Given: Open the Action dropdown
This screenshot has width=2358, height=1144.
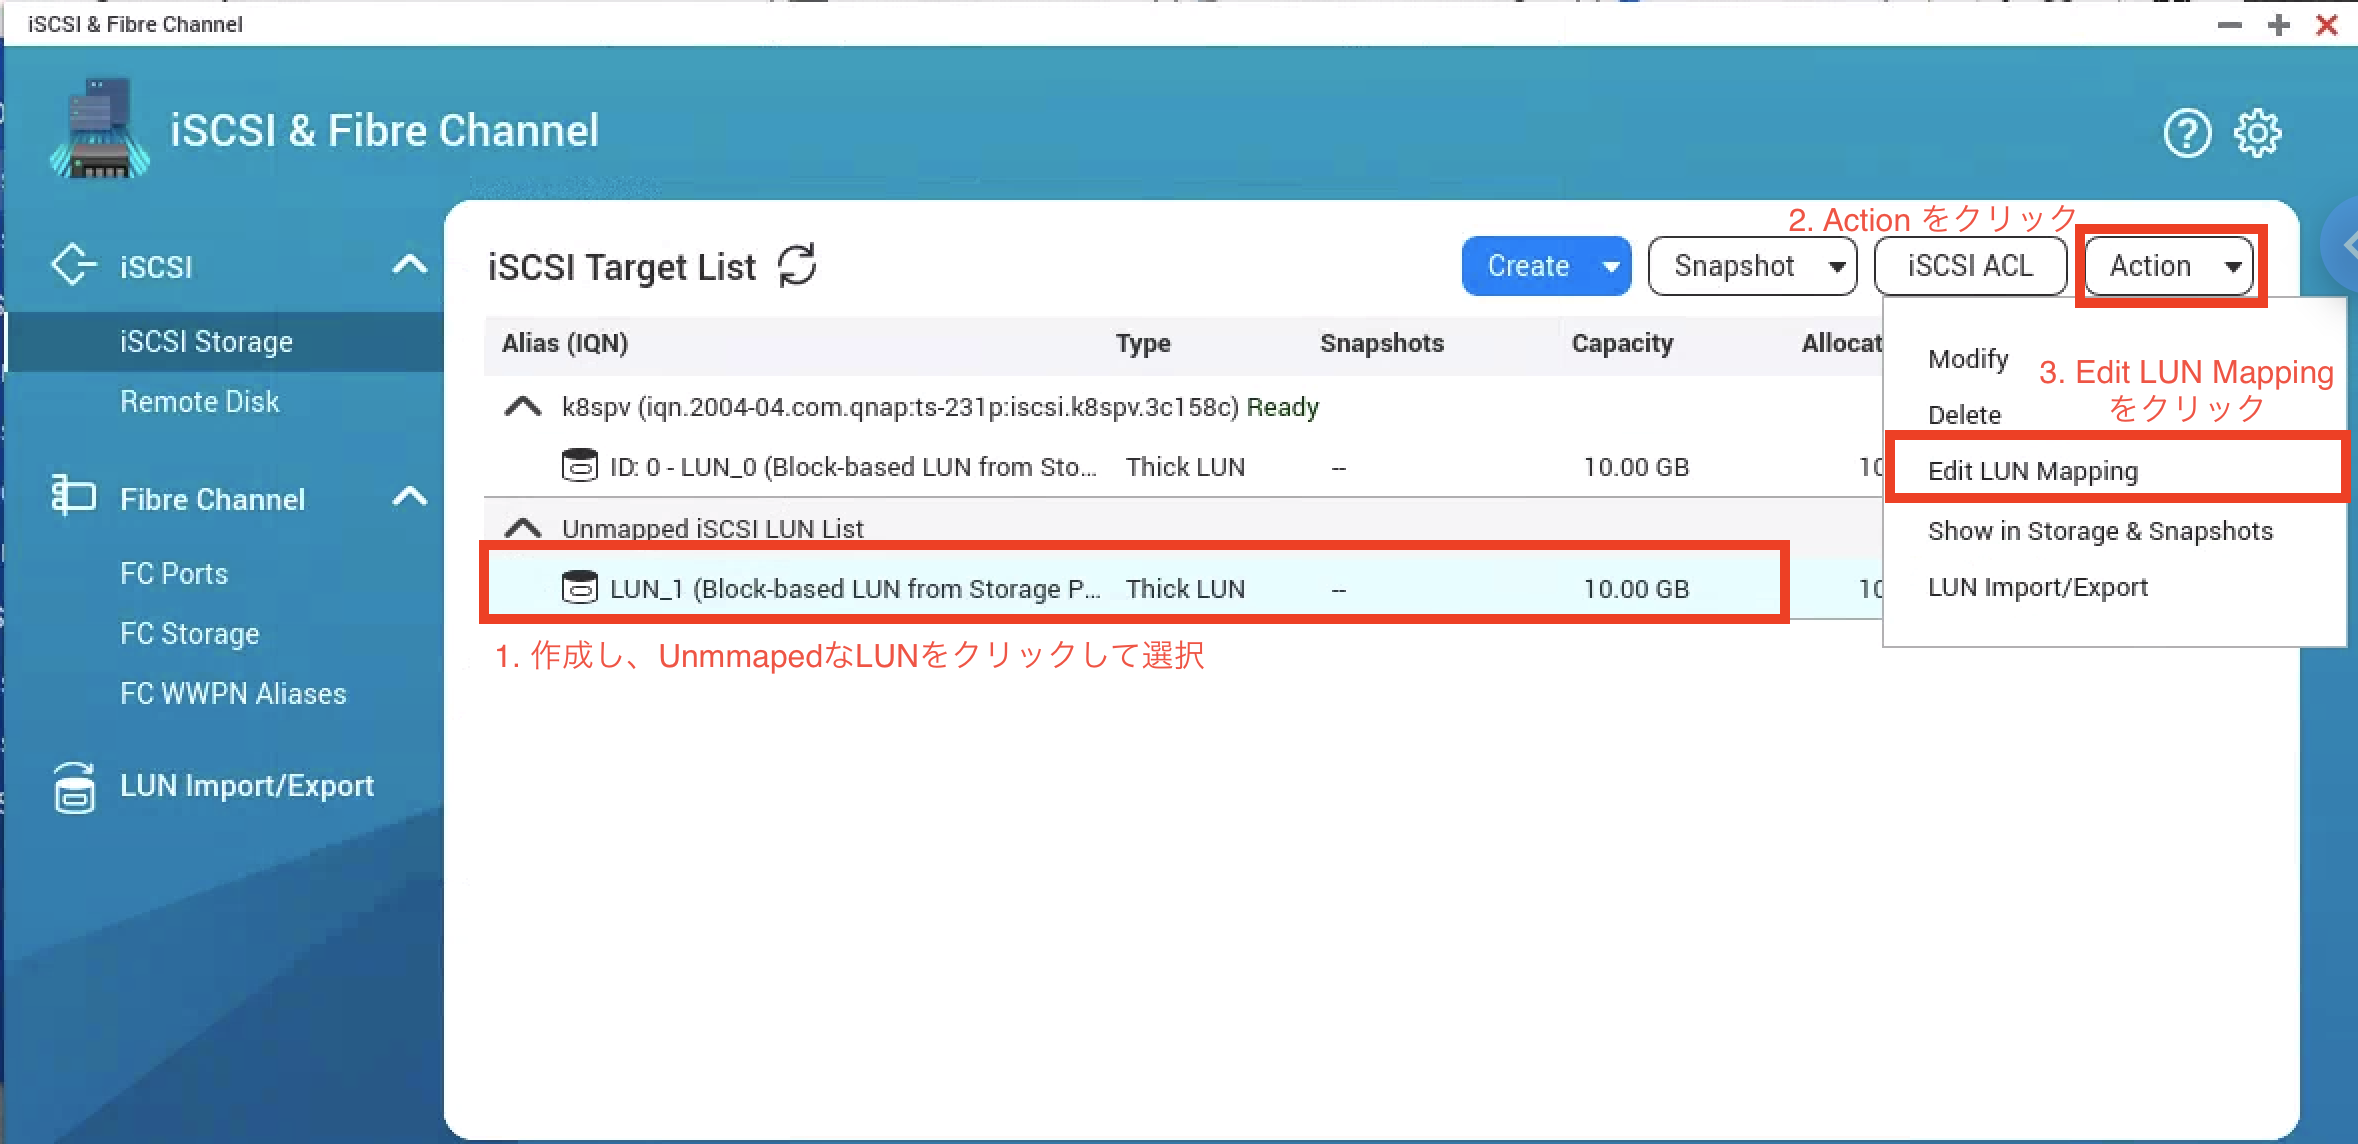Looking at the screenshot, I should tap(2169, 266).
